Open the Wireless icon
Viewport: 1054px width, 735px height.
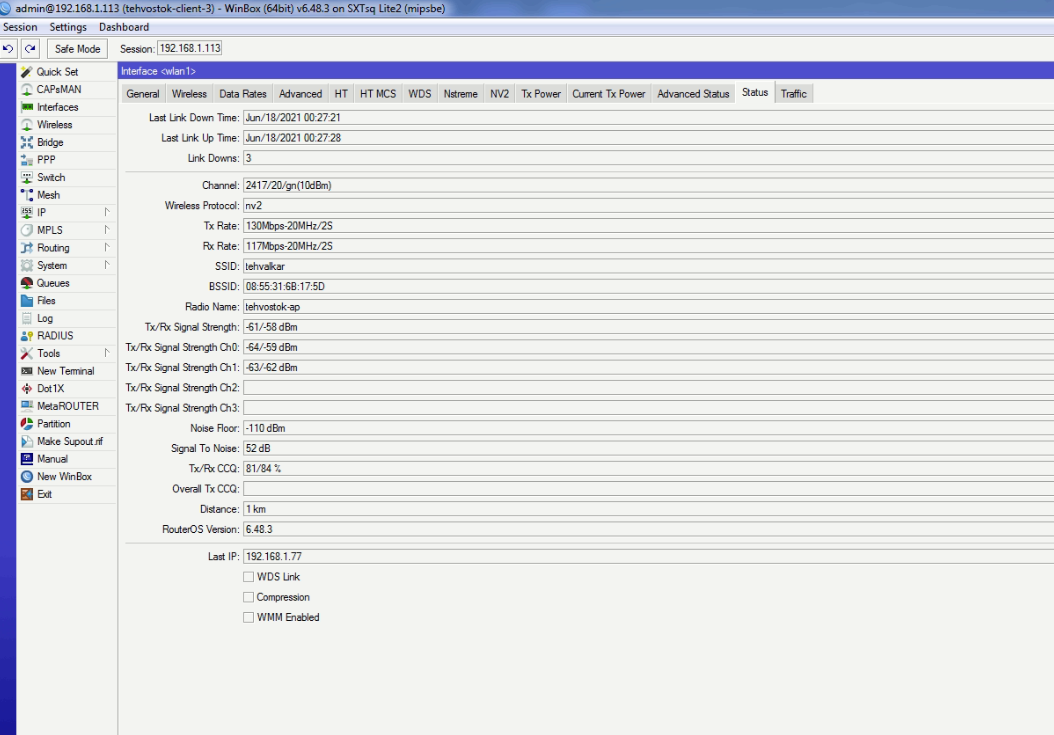pyautogui.click(x=26, y=124)
